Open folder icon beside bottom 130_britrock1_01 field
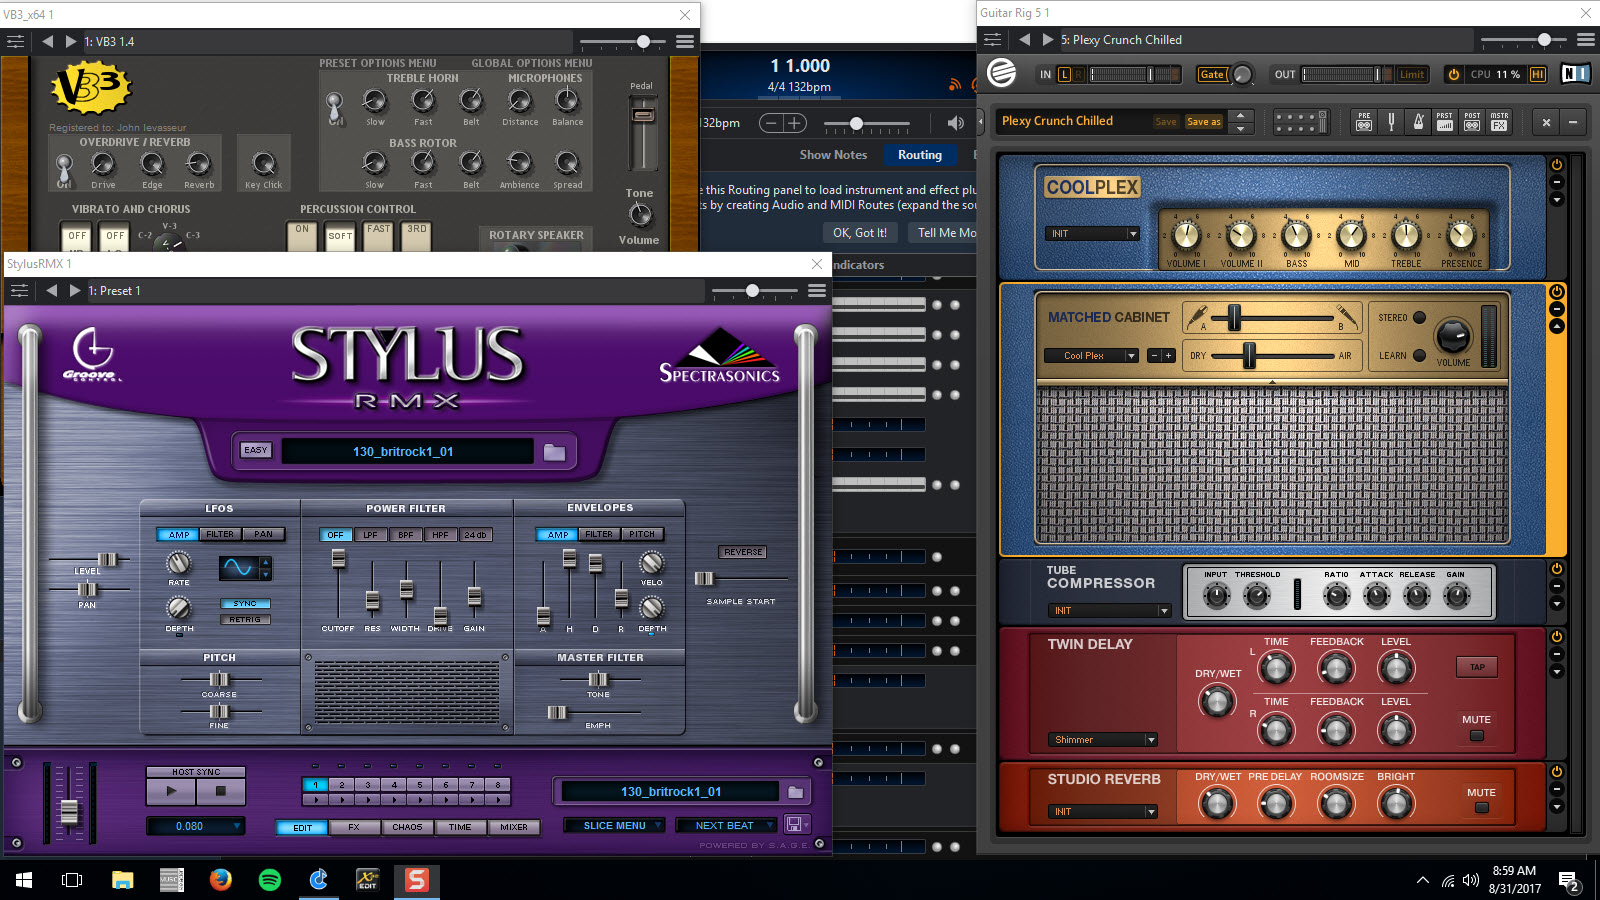 (x=796, y=792)
